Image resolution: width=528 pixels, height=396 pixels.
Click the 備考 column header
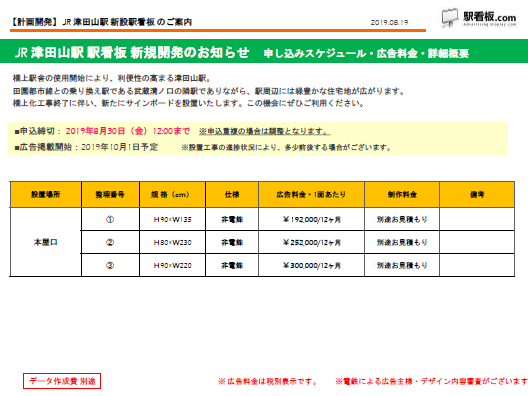477,194
